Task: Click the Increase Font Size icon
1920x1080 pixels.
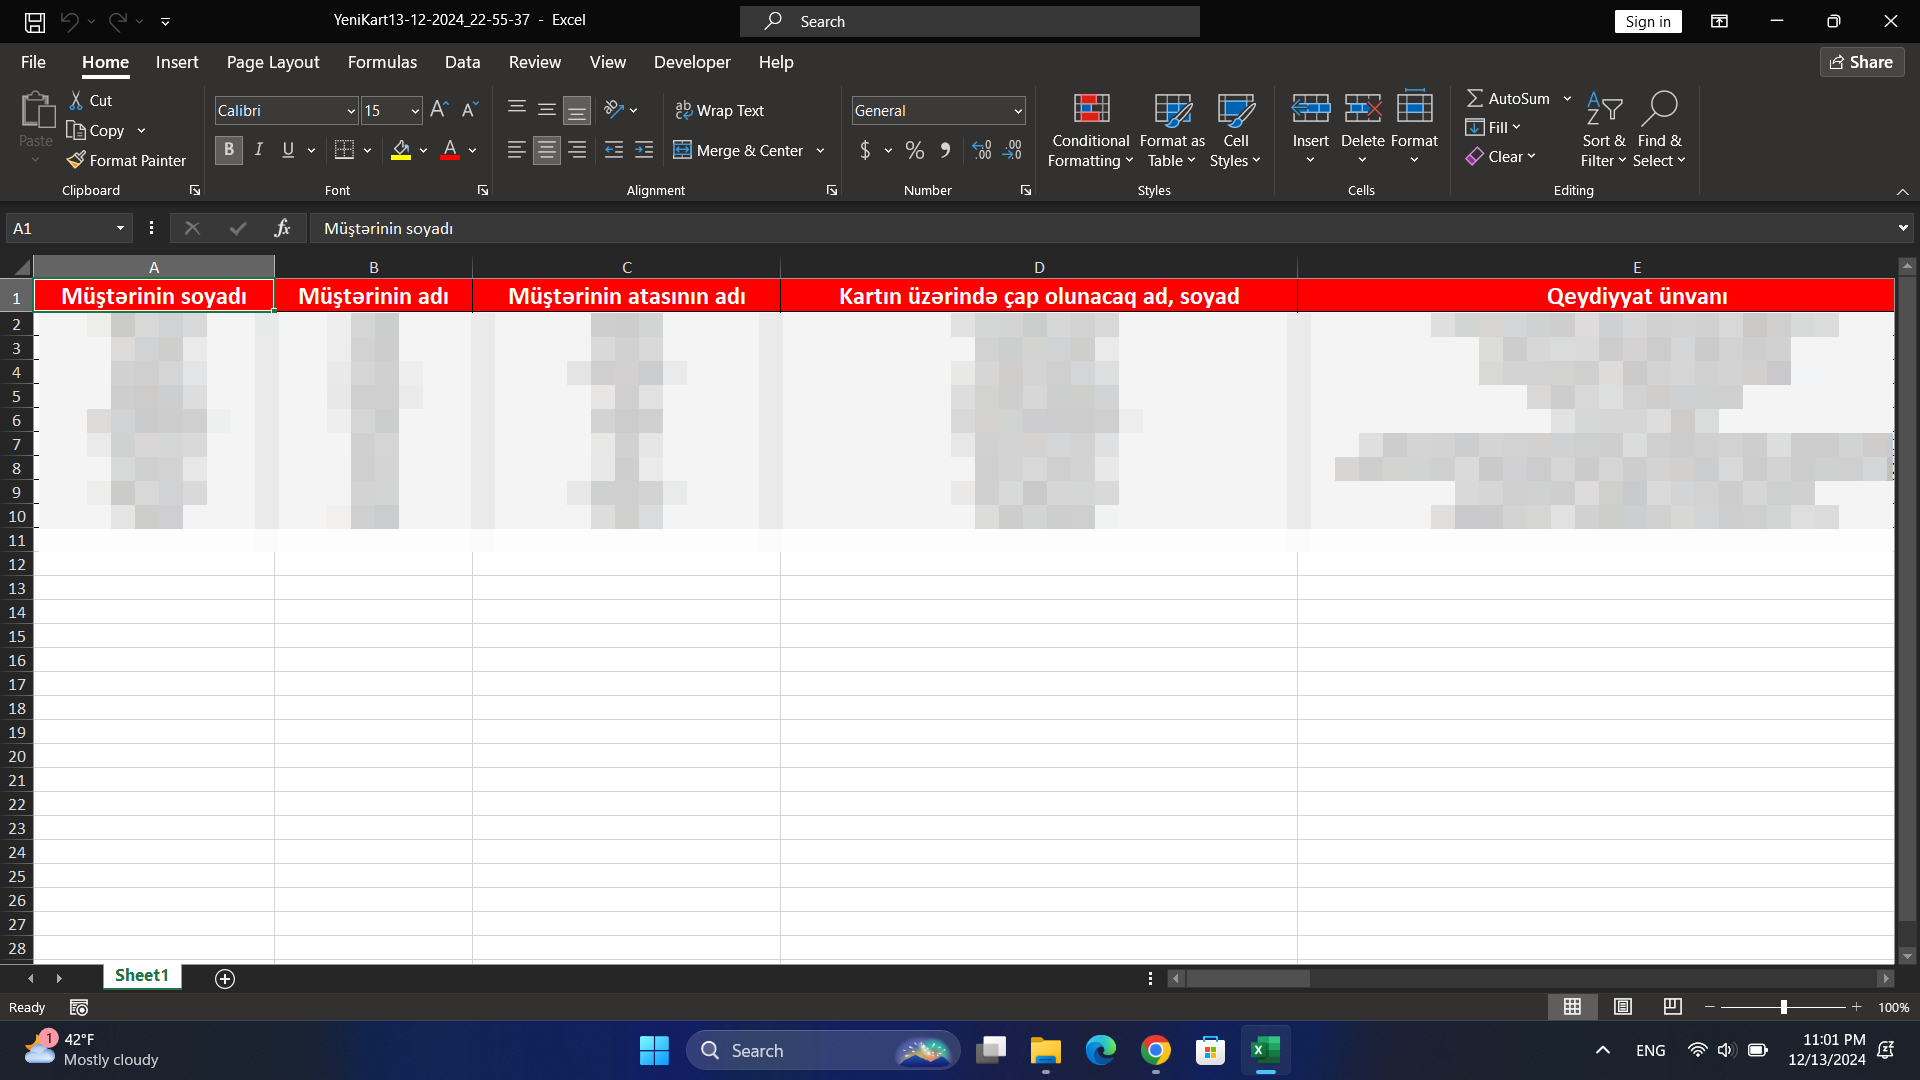Action: tap(439, 110)
